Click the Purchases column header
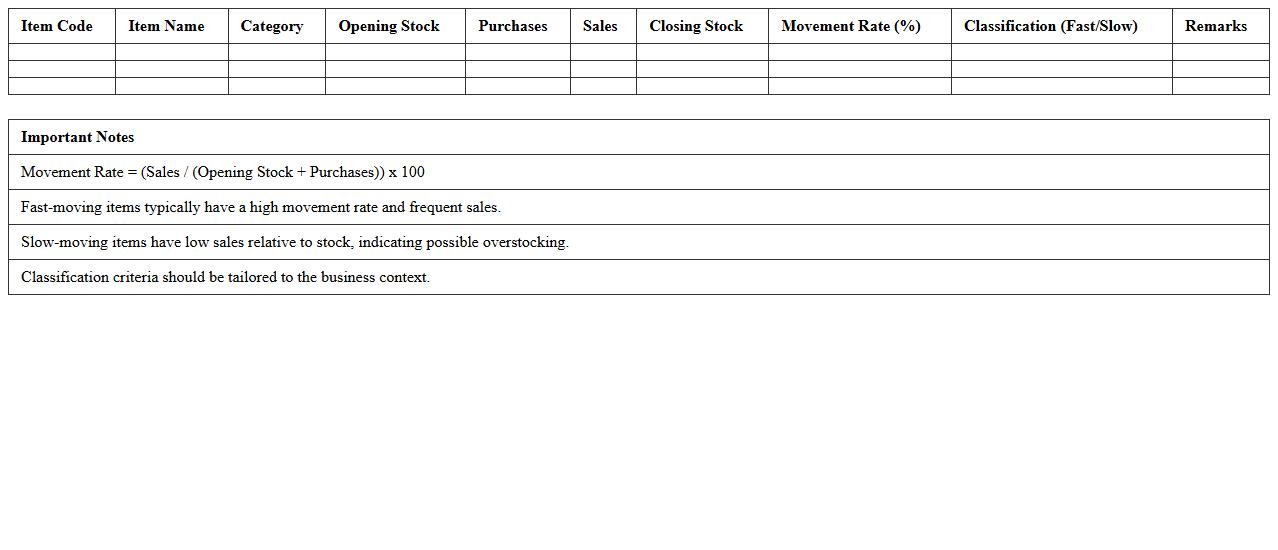Viewport: 1278px width, 550px height. pos(513,26)
